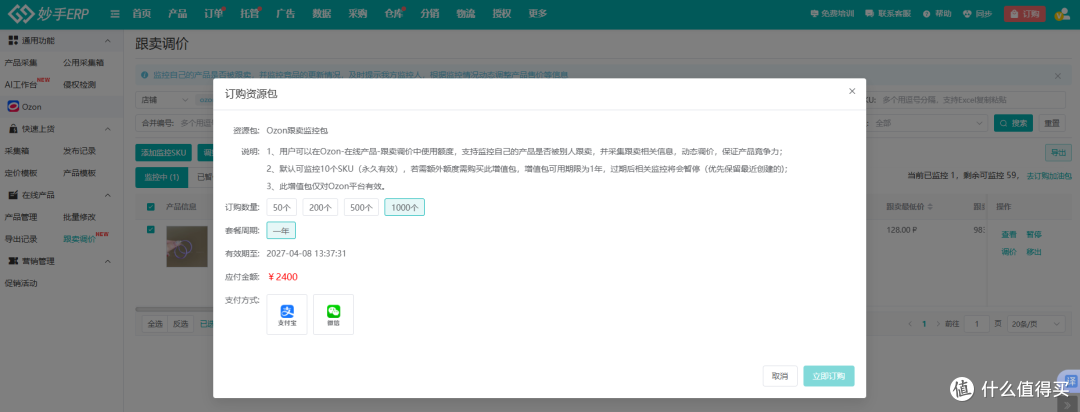Open 产品采集 in the sidebar
Image resolution: width=1080 pixels, height=412 pixels.
click(21, 63)
